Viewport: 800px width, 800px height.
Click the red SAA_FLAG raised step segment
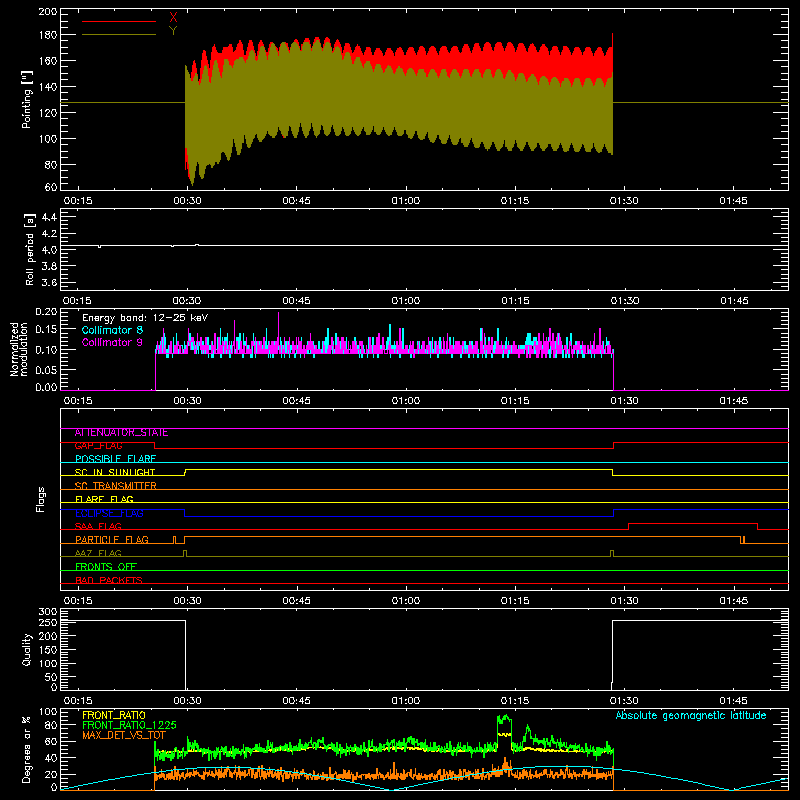pyautogui.click(x=693, y=524)
